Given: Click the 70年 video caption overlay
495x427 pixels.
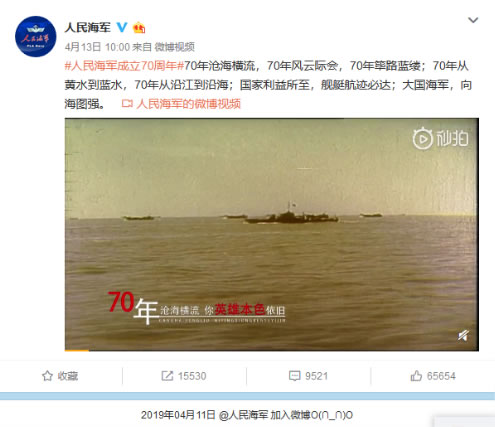Looking at the screenshot, I should point(197,307).
